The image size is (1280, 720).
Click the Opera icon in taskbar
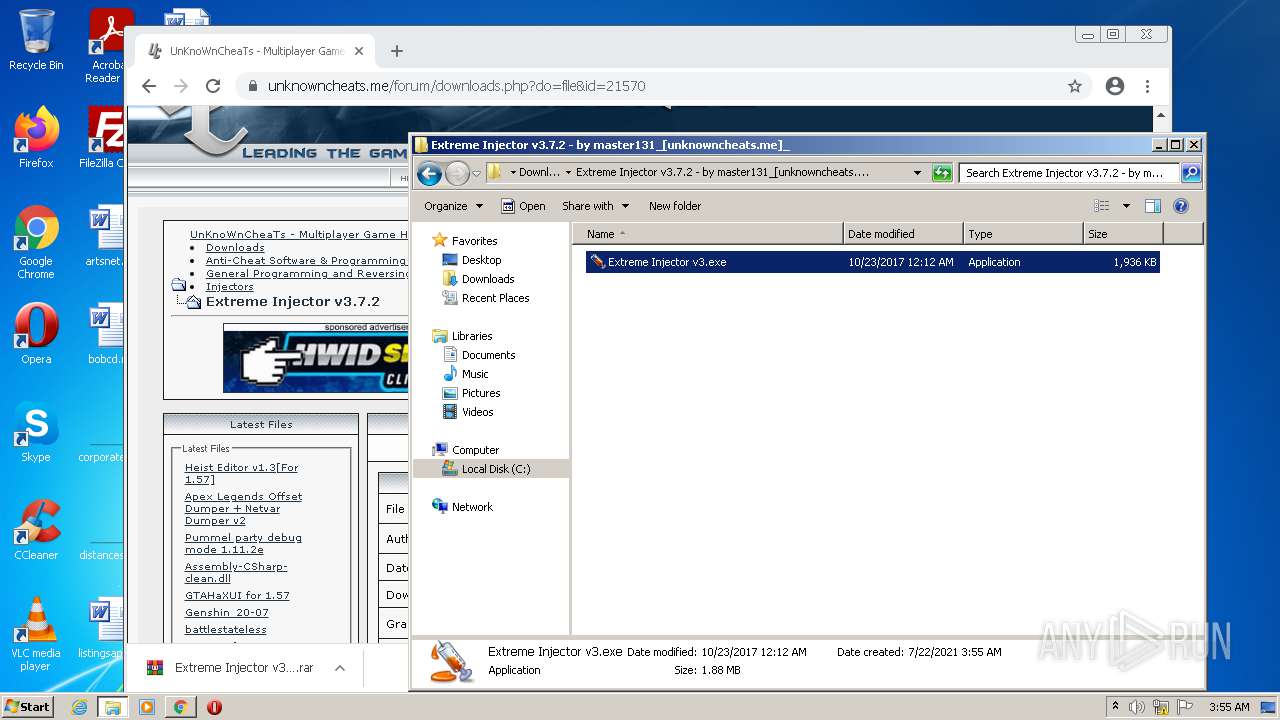[x=214, y=707]
